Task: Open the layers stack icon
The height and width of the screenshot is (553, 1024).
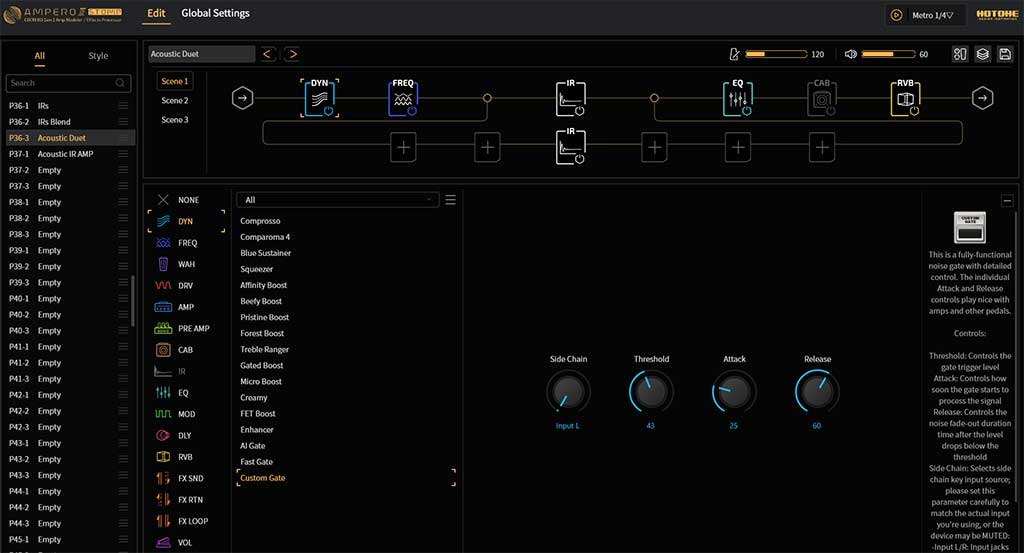Action: tap(982, 54)
